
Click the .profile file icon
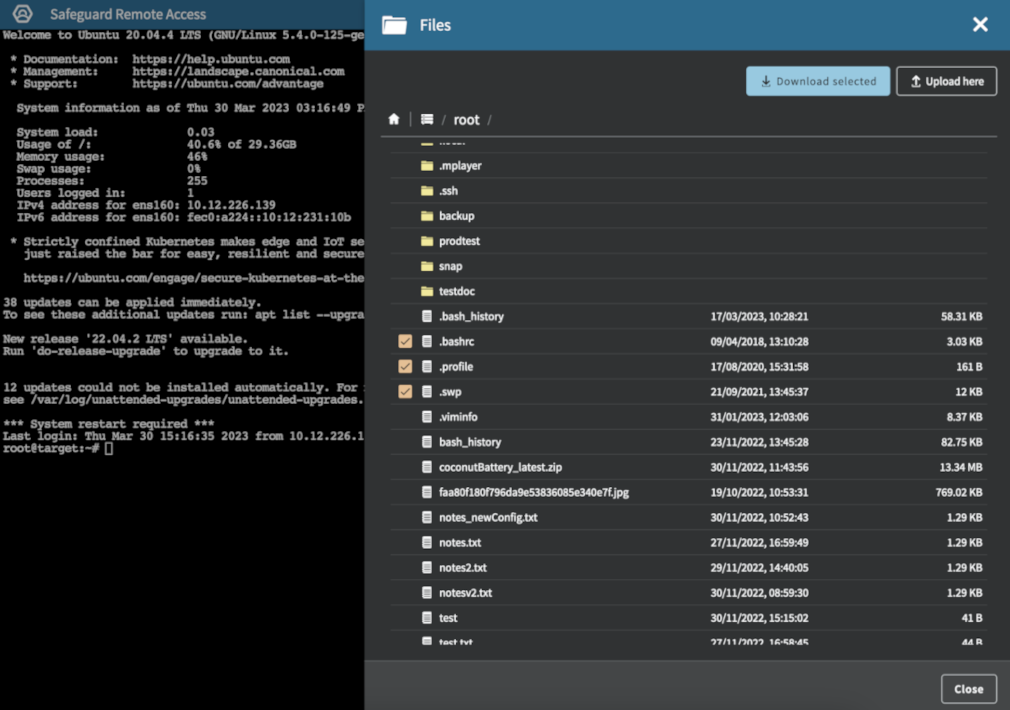point(426,367)
